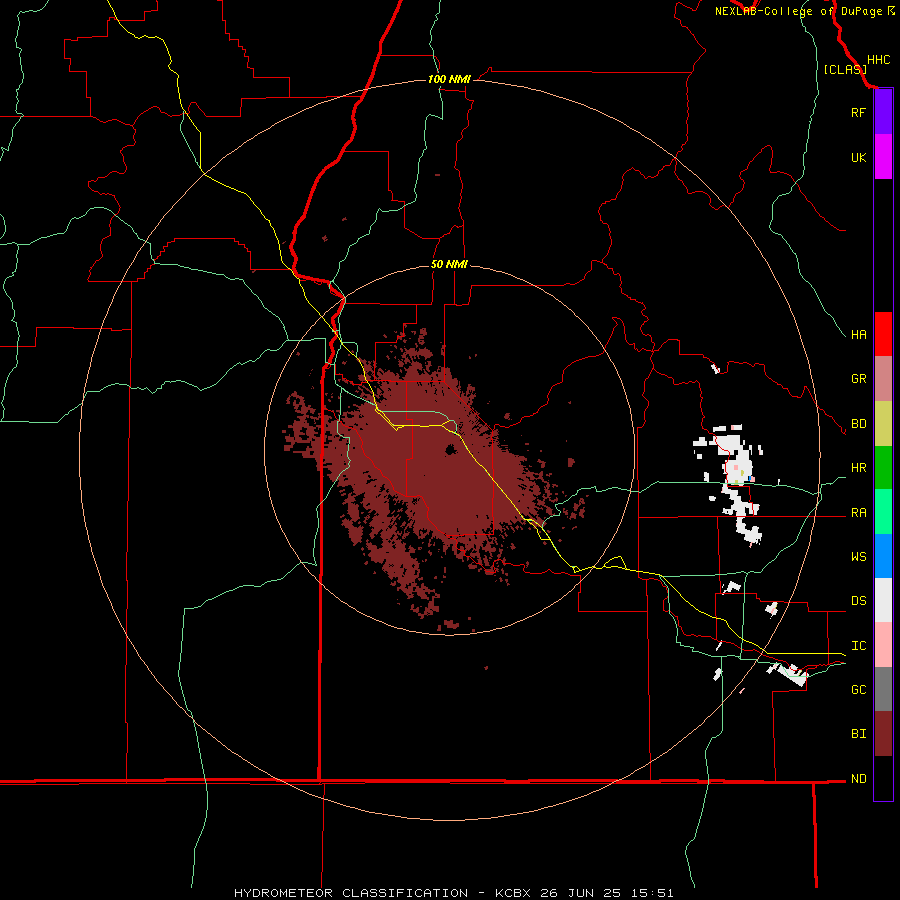Select the GR legend color block

[883, 379]
